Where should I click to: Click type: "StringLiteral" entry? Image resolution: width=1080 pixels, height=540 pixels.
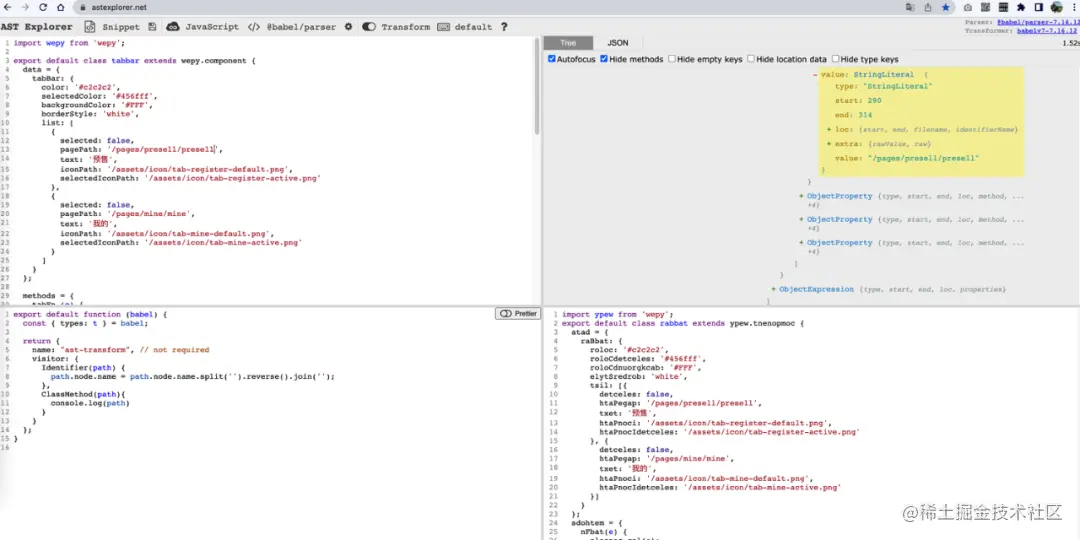click(x=884, y=86)
